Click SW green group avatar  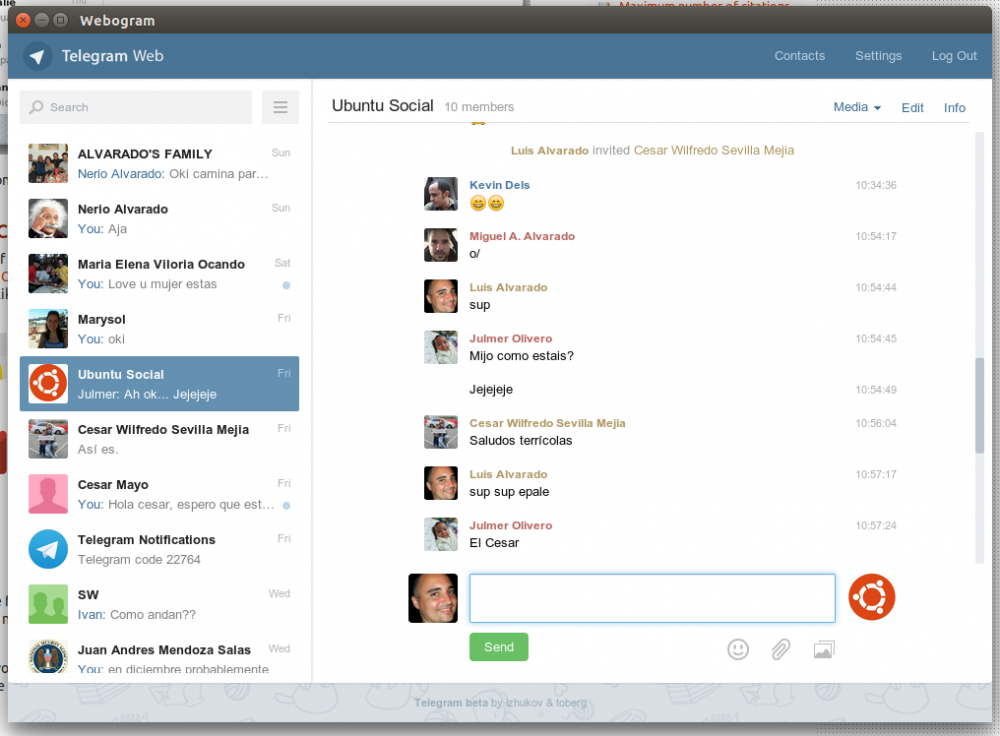pos(48,604)
